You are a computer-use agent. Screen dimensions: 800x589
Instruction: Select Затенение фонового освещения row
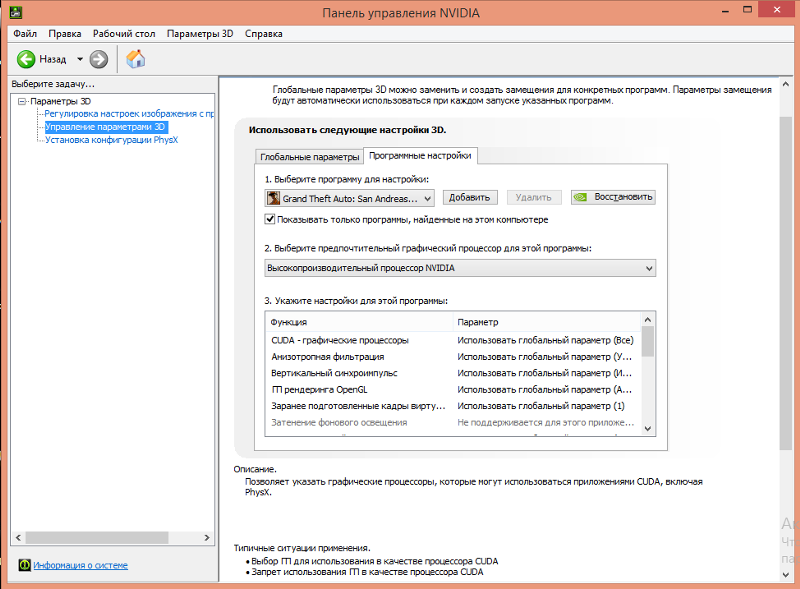tap(453, 423)
